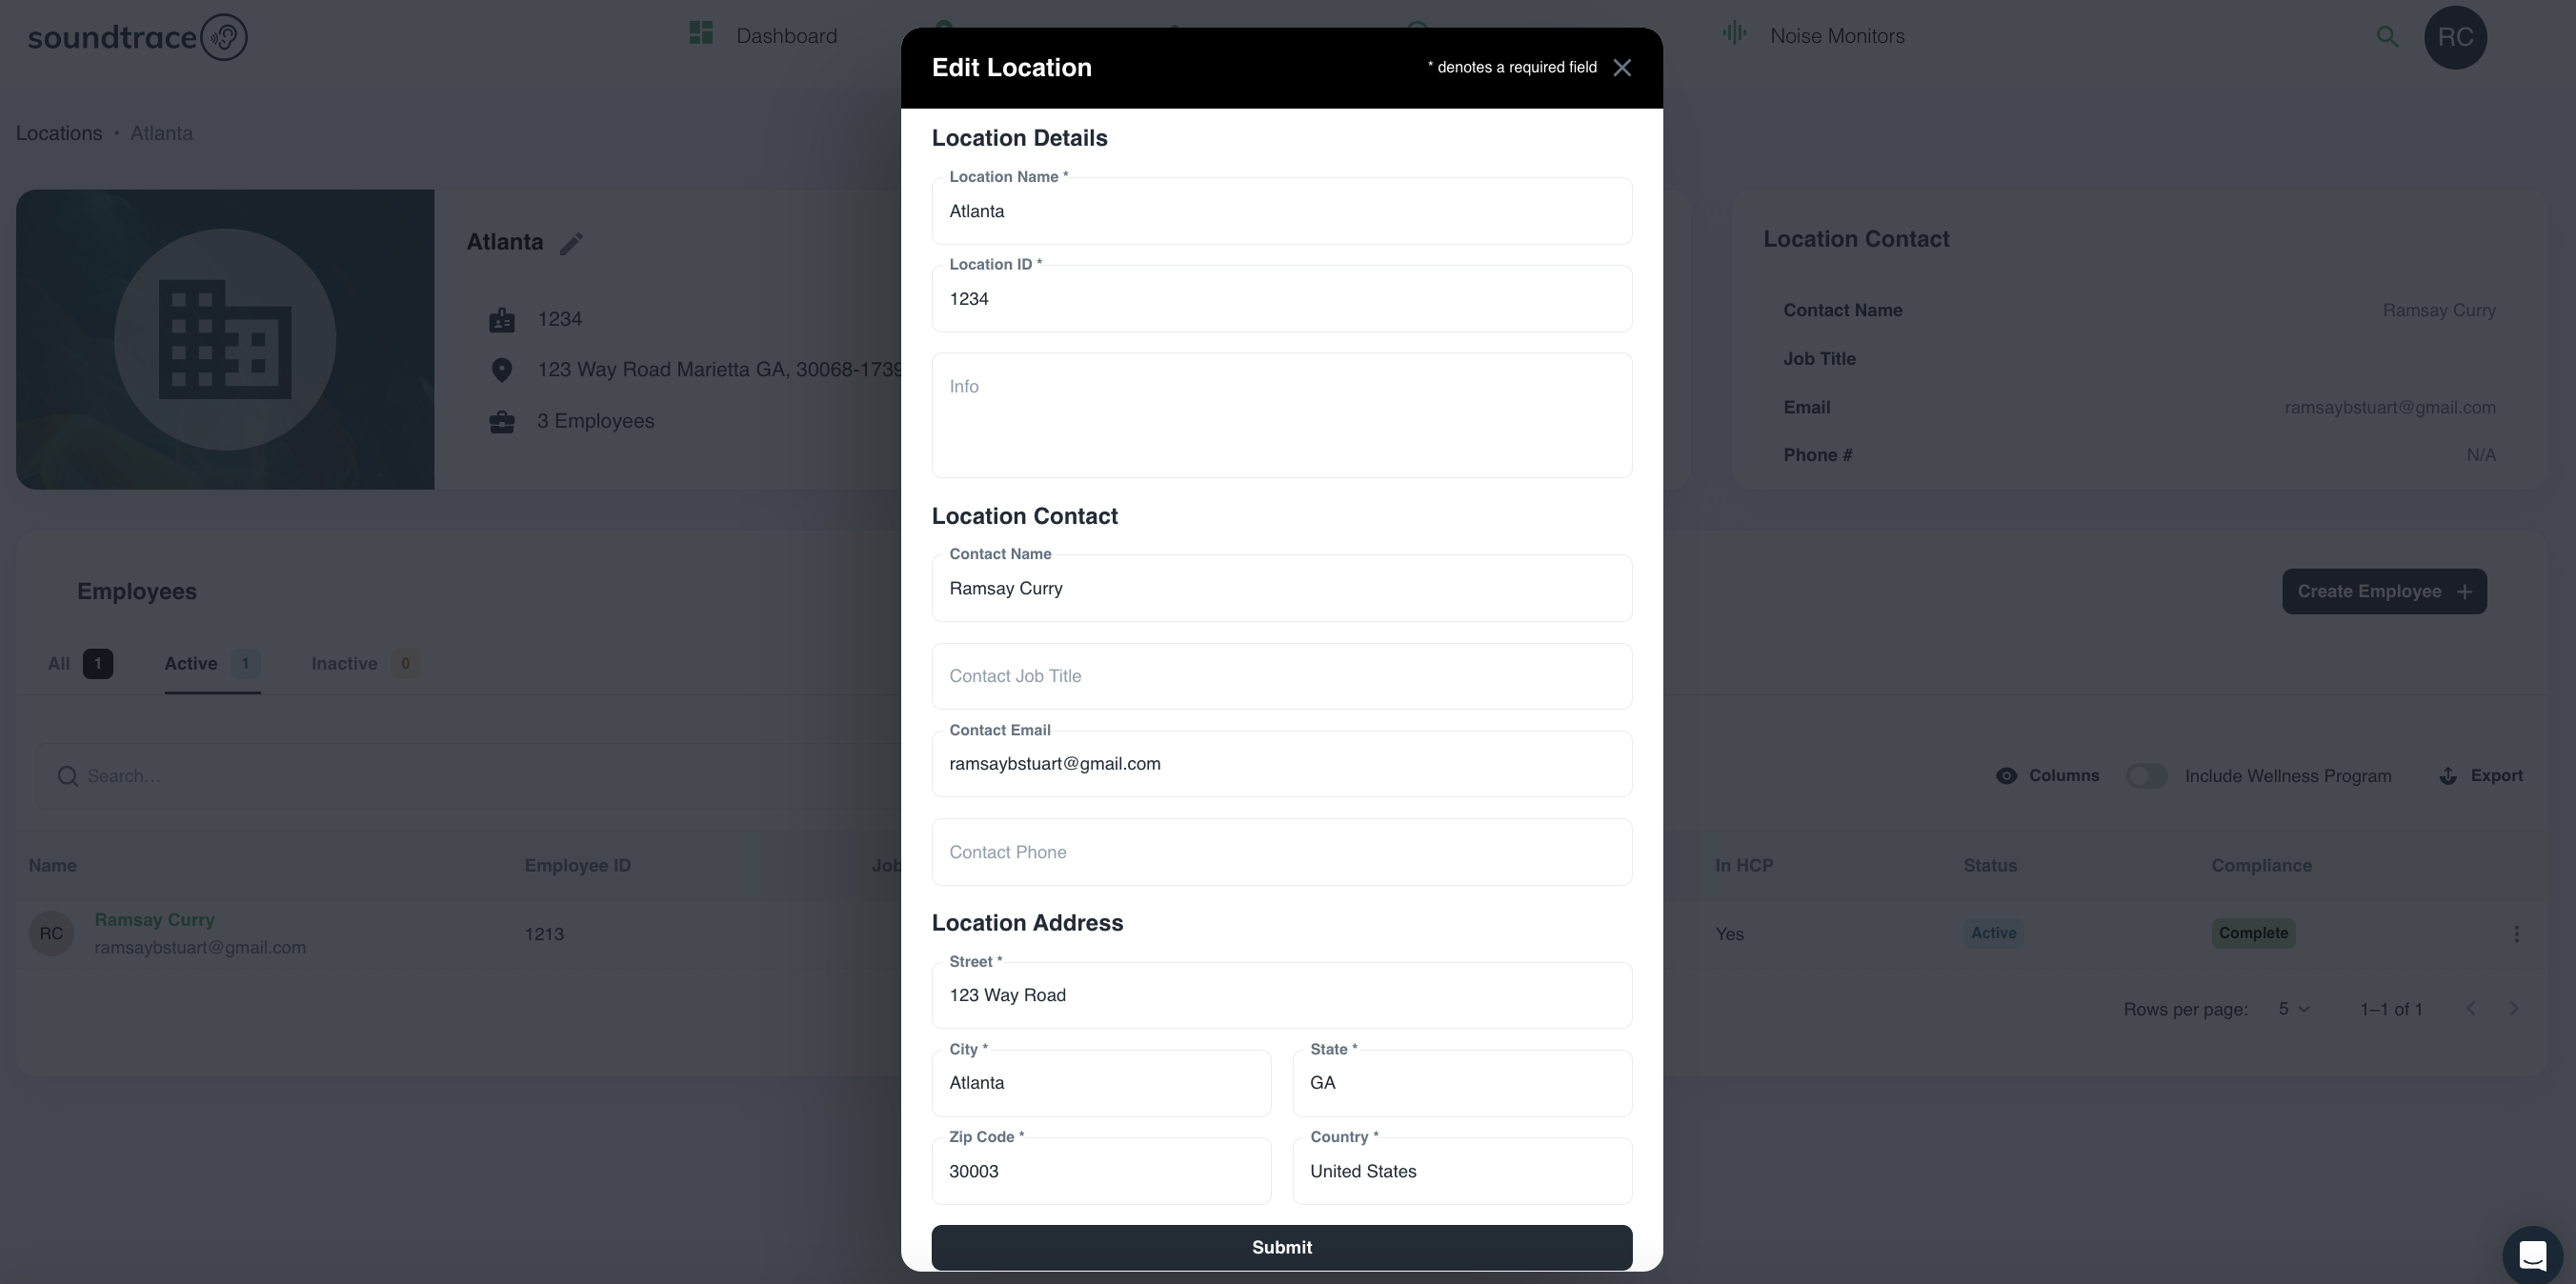This screenshot has width=2576, height=1284.
Task: Go to next page arrow
Action: (2514, 1008)
